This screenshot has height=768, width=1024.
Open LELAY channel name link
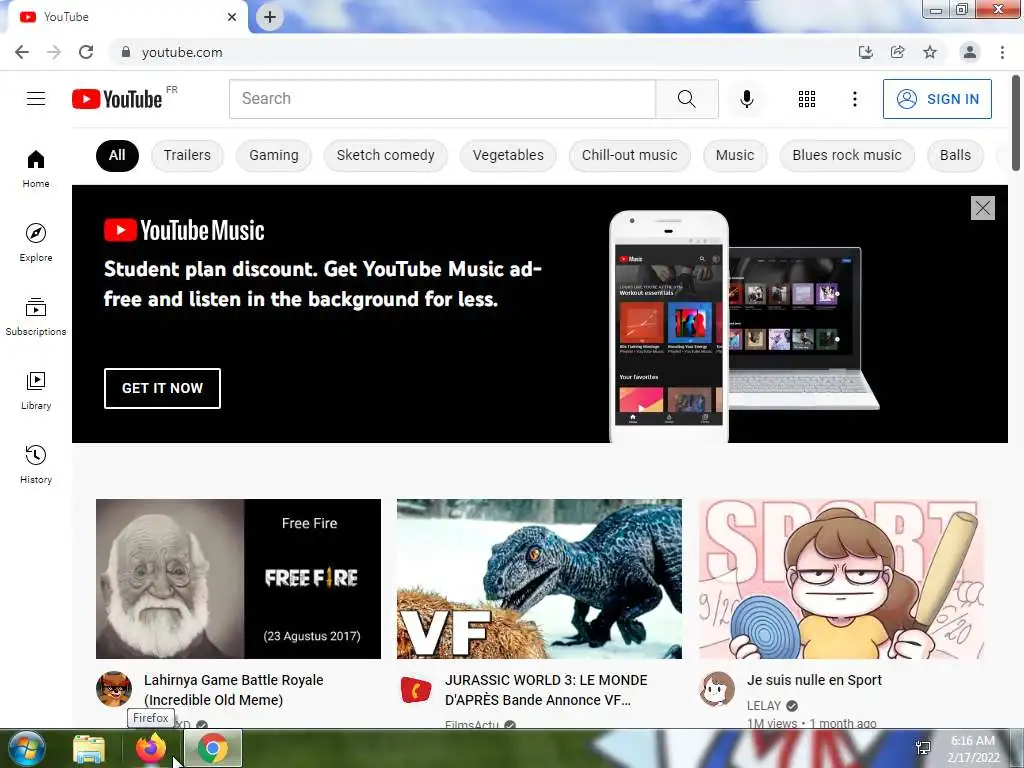(x=763, y=706)
